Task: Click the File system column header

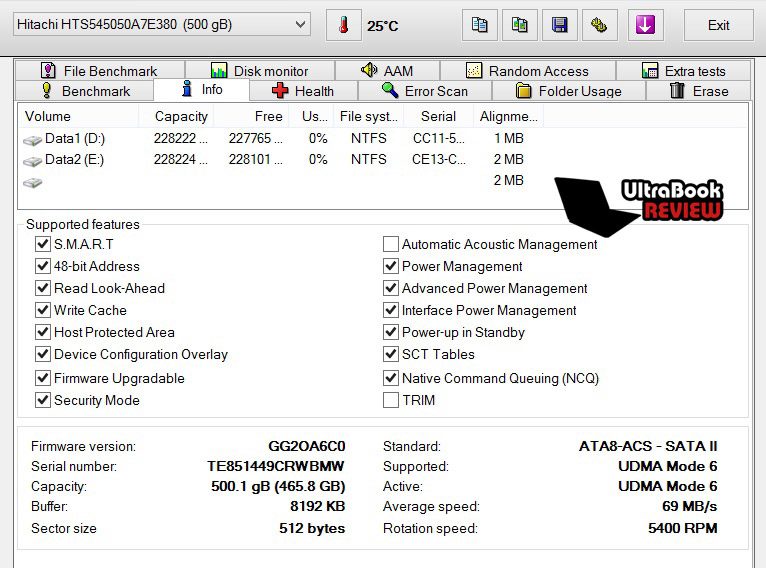Action: (369, 116)
